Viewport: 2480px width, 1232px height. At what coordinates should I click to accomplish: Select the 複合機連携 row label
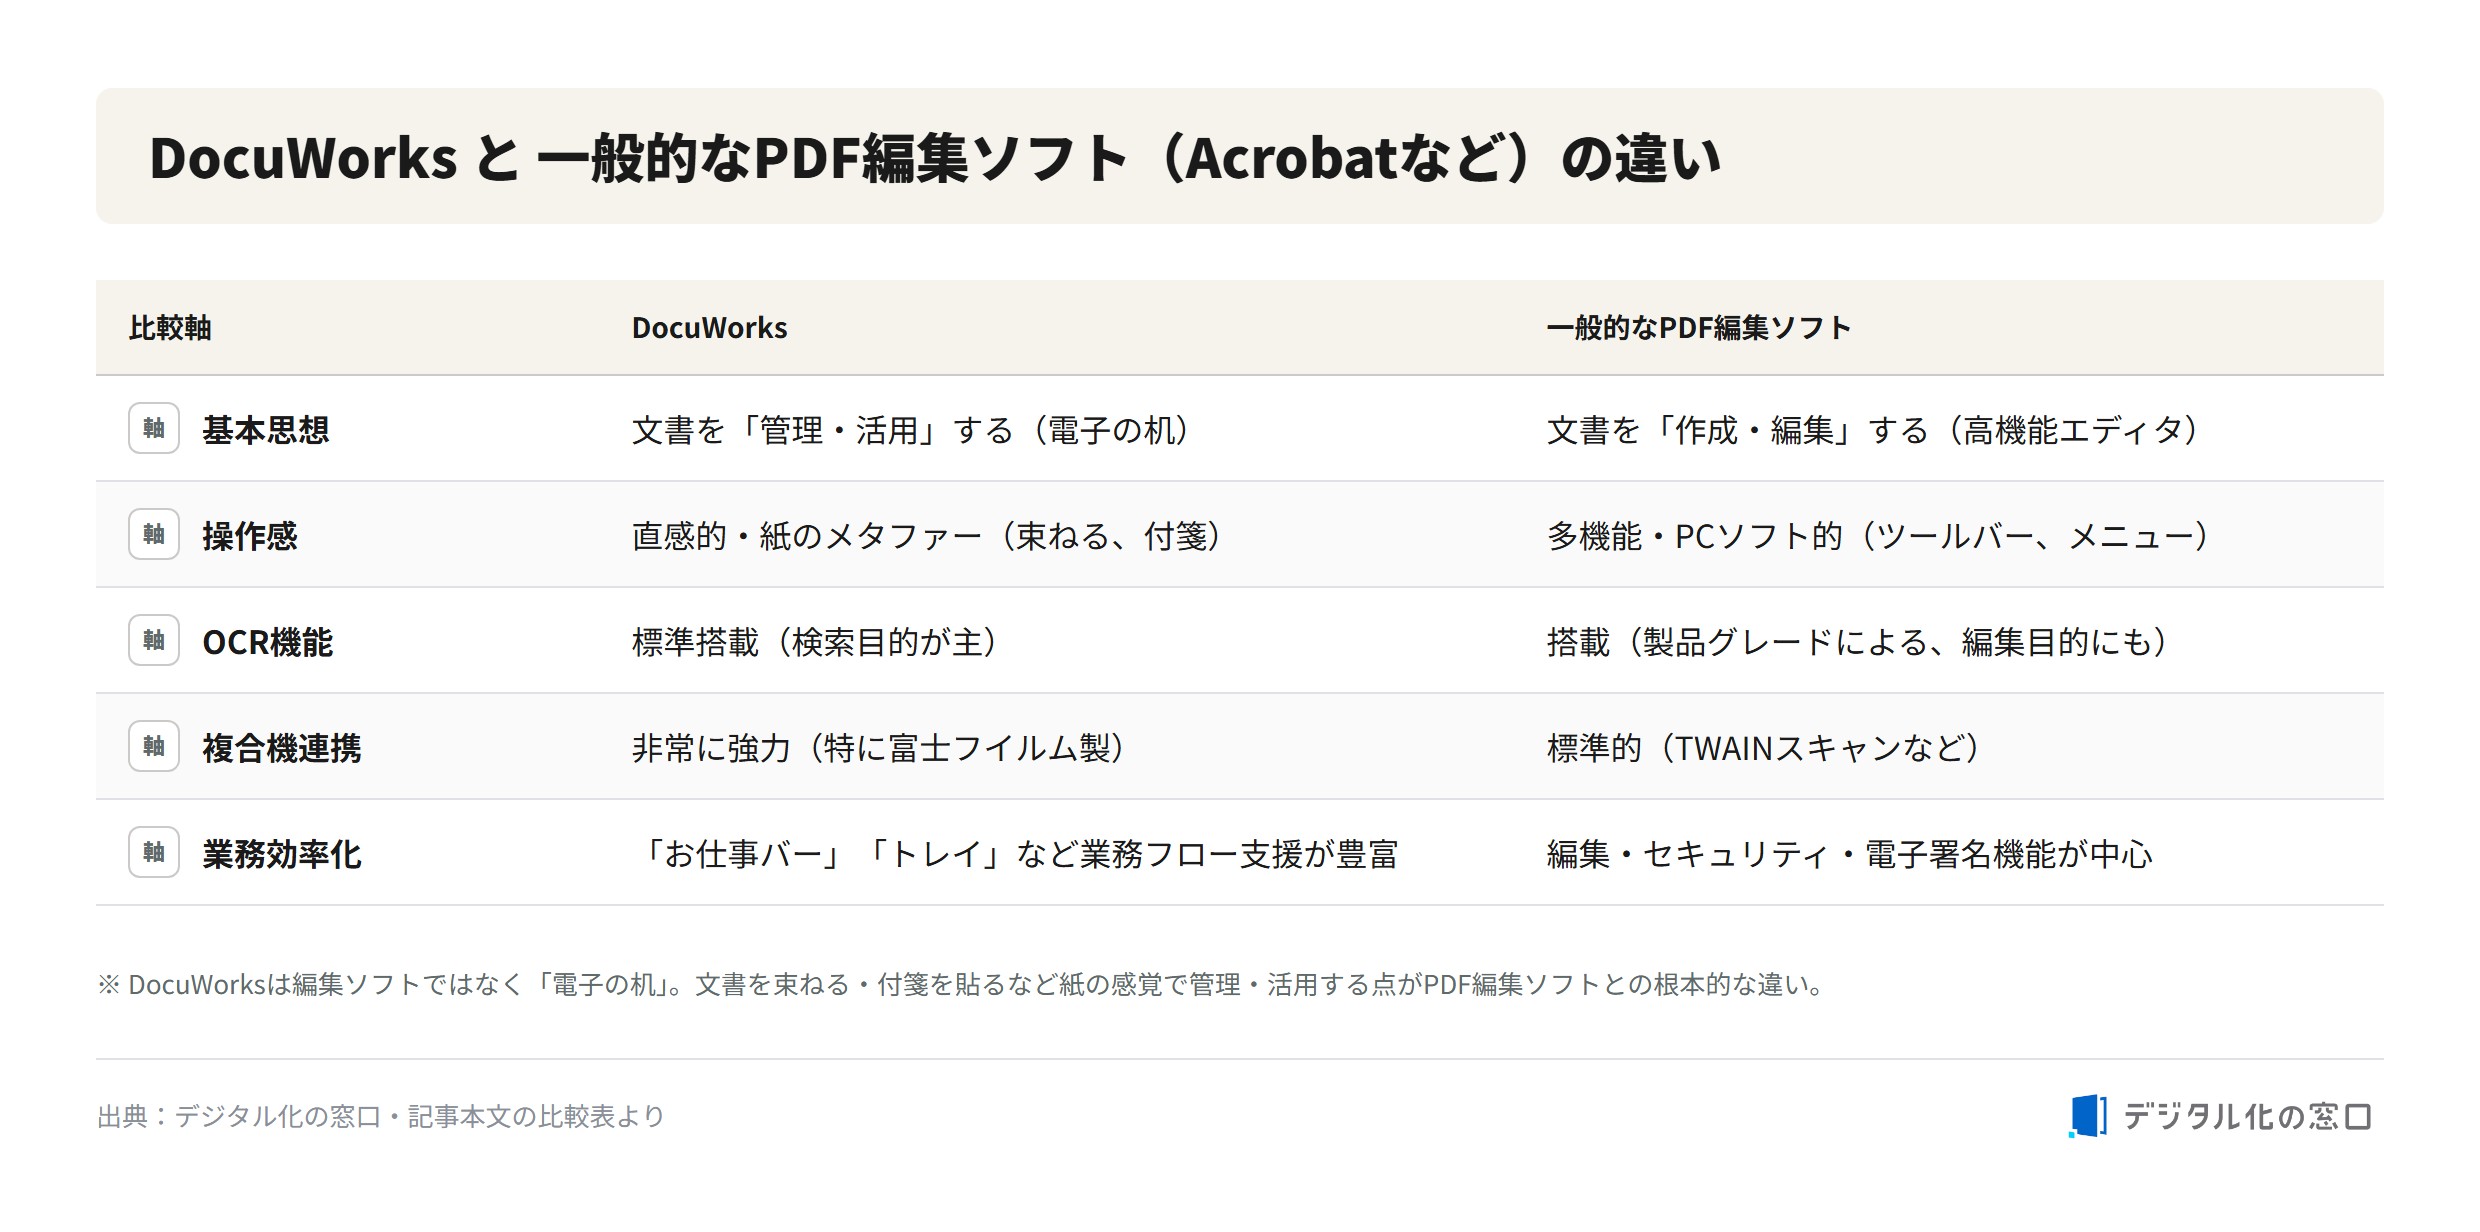[282, 748]
